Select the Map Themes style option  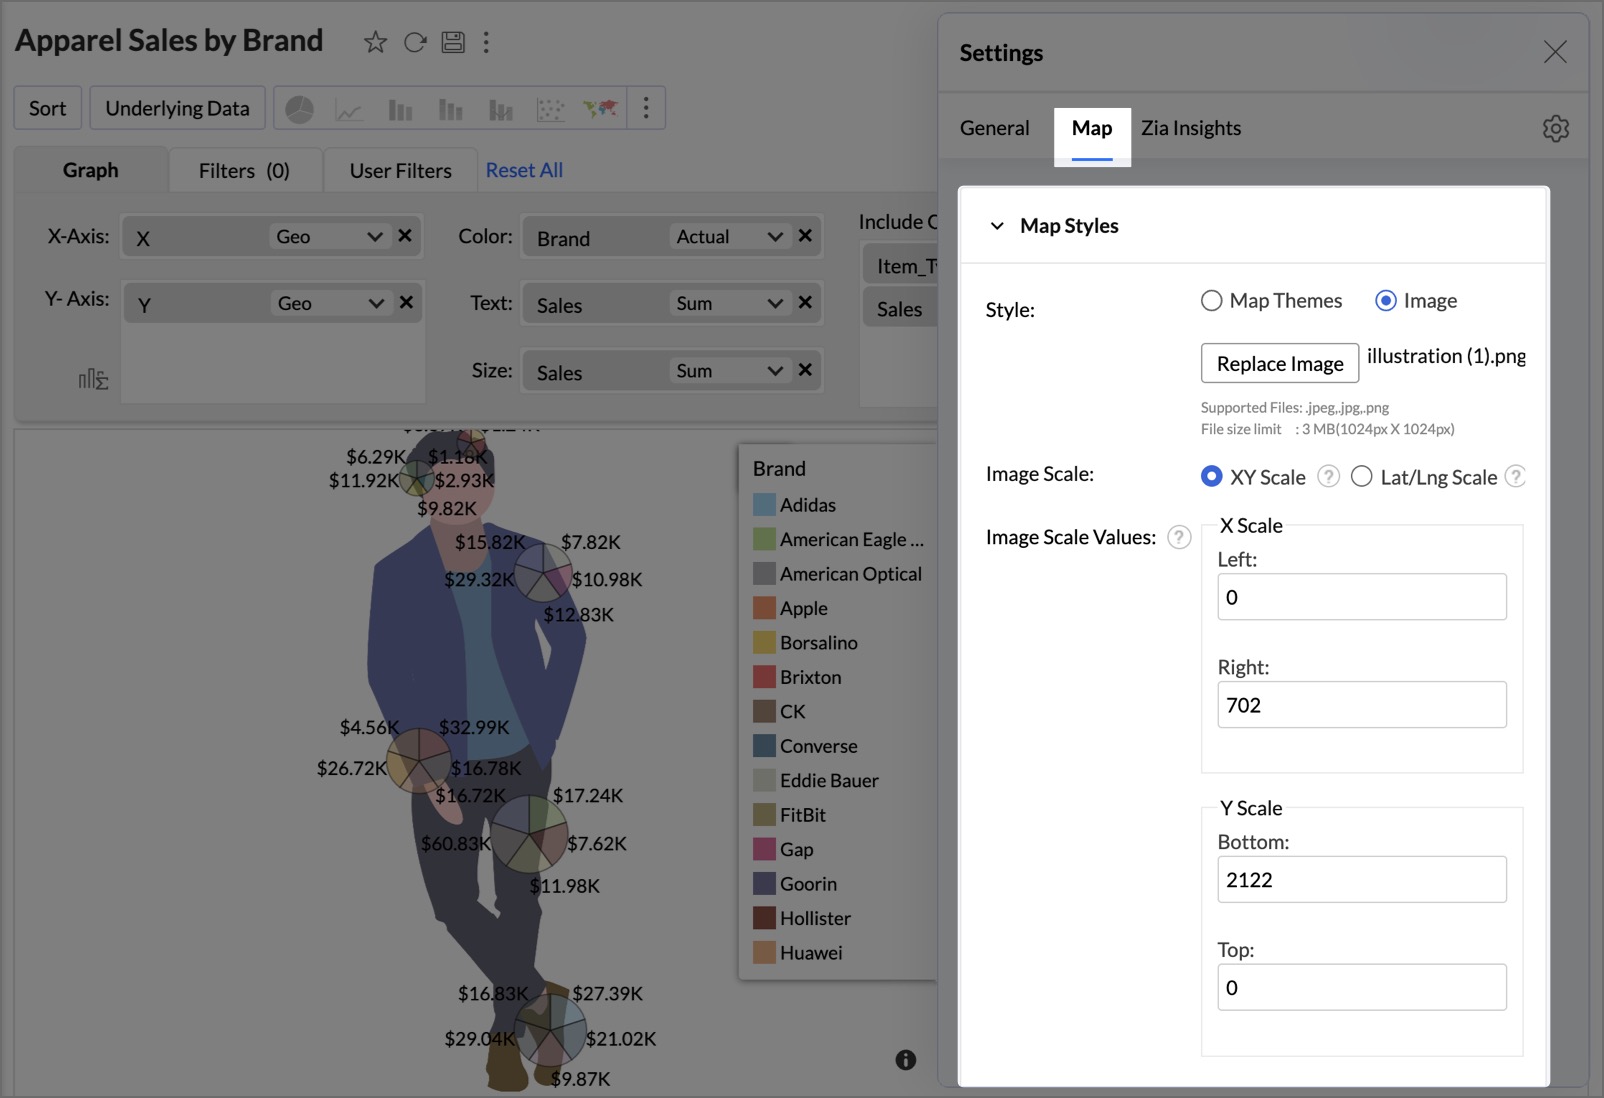(1212, 301)
